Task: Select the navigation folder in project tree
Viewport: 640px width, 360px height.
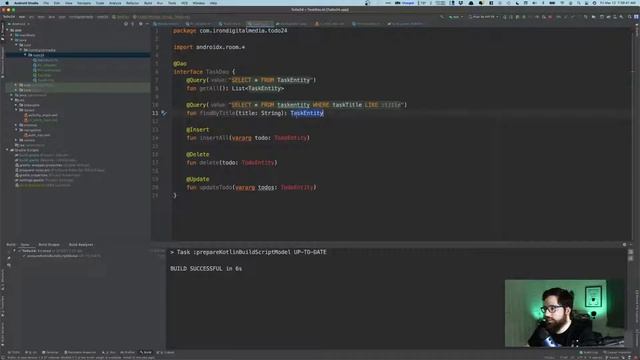Action: click(32, 130)
